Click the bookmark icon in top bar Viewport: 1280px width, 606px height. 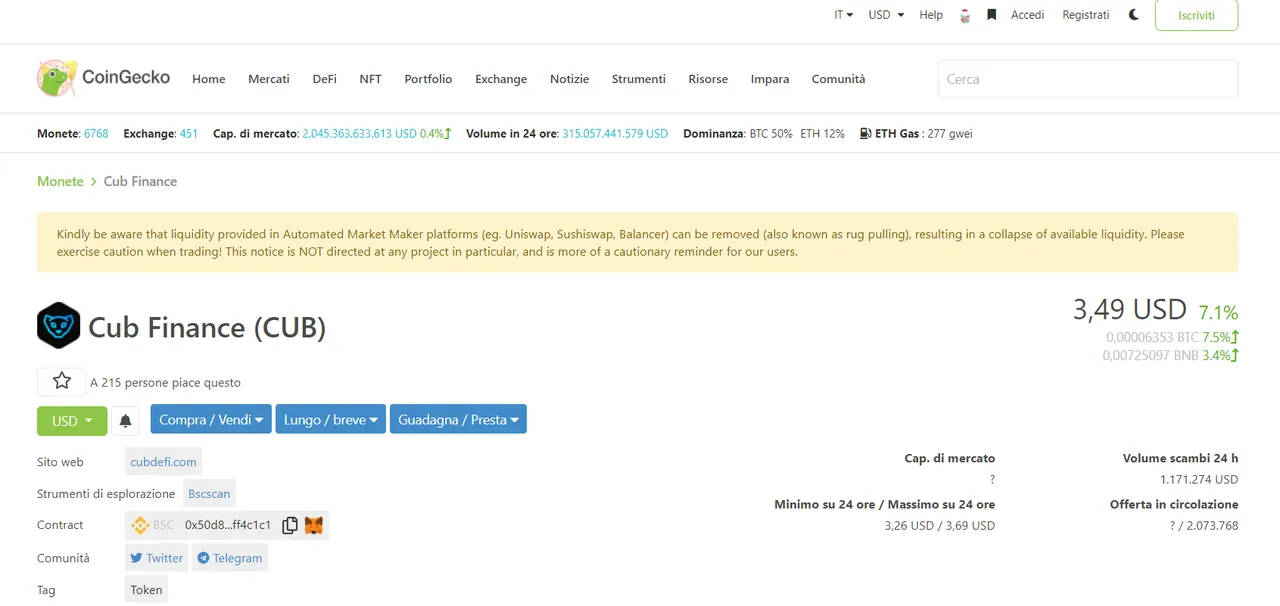coord(991,15)
